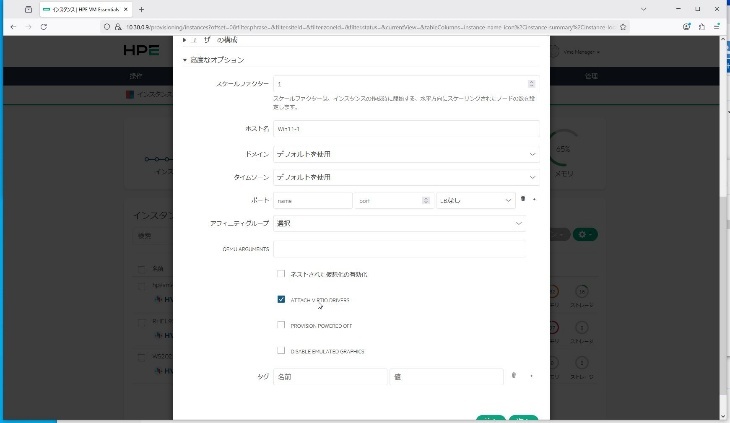Click the ホスト名 input field
Screen dimensions: 730x423
405,129
